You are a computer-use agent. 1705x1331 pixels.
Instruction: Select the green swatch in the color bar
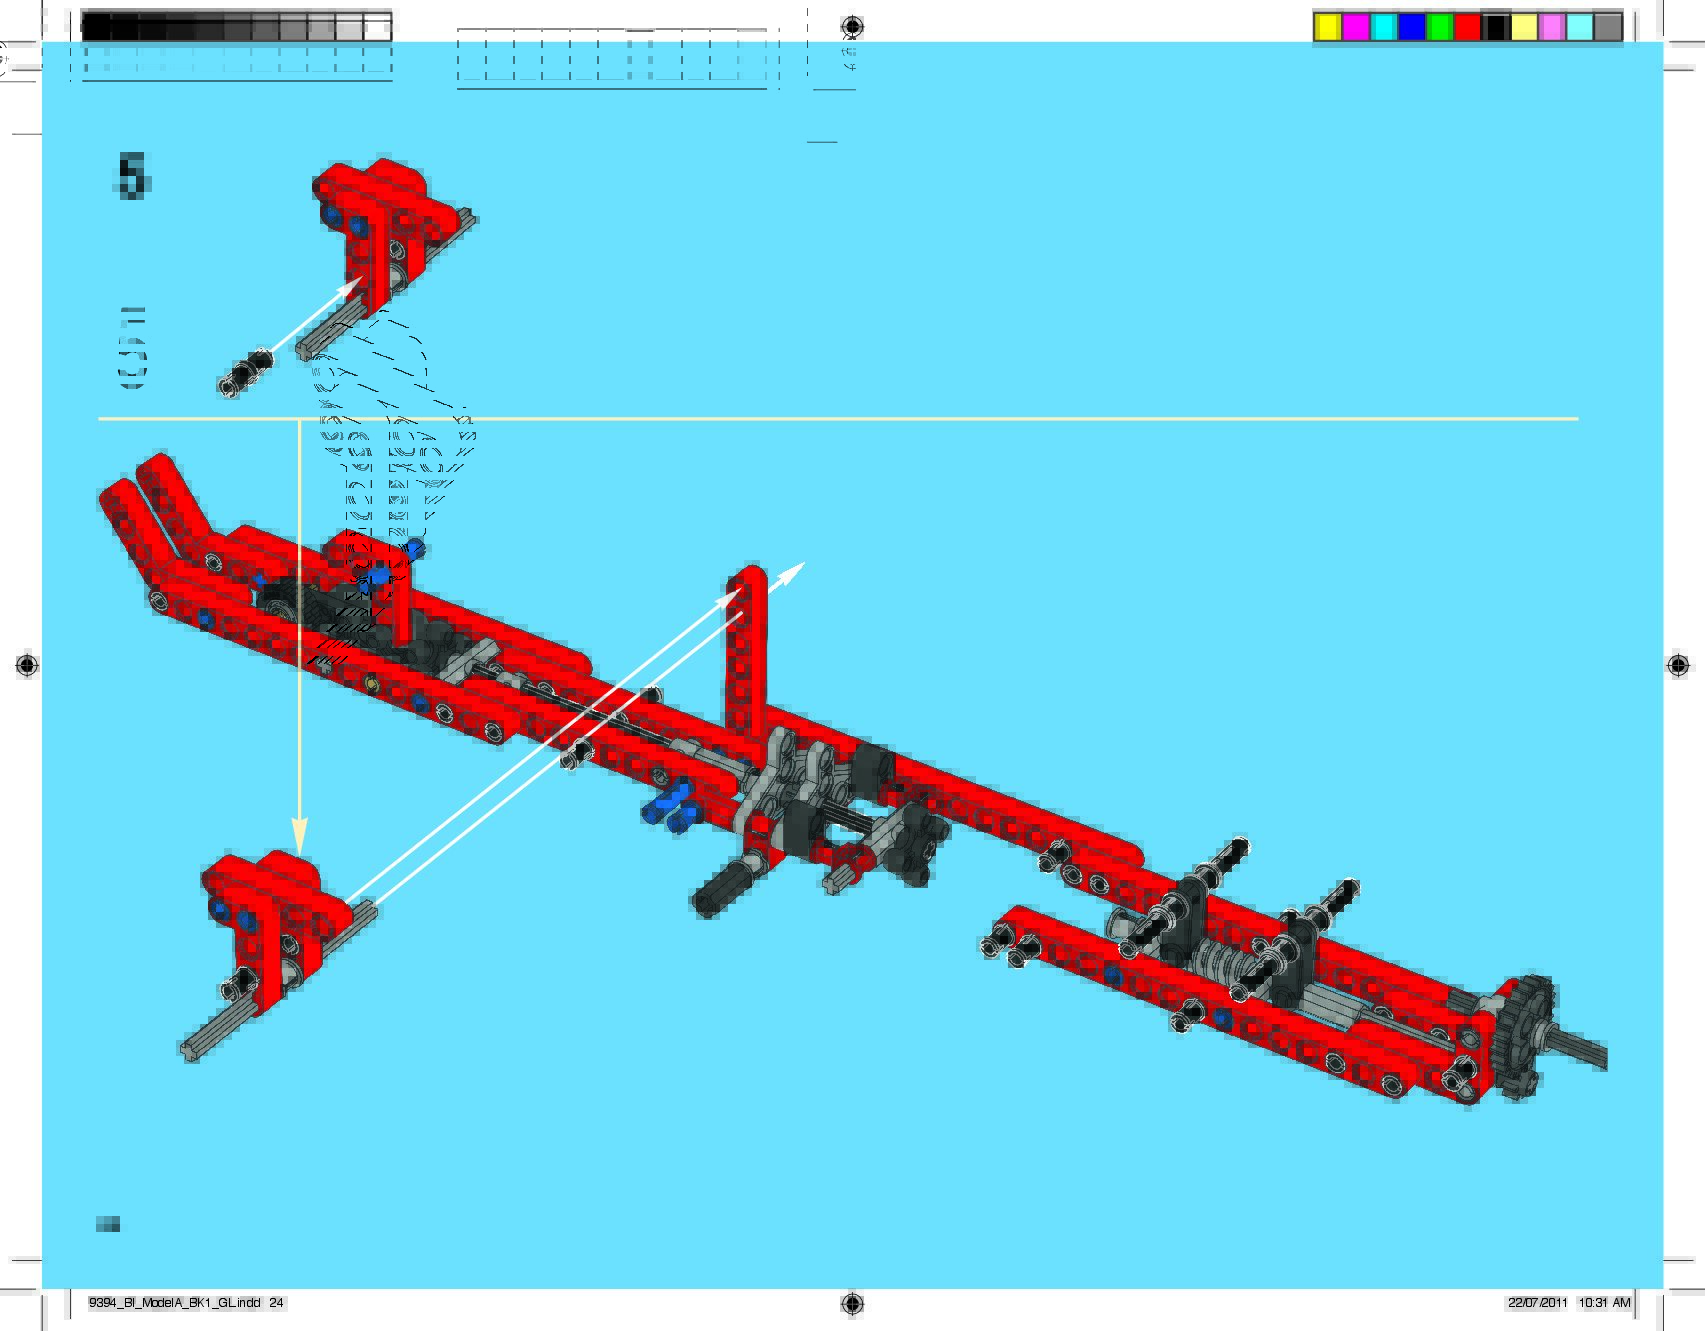click(1439, 27)
